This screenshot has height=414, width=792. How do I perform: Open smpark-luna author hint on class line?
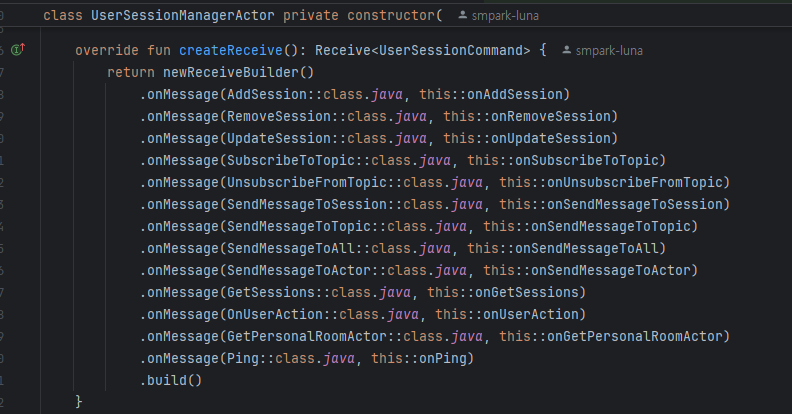click(503, 17)
